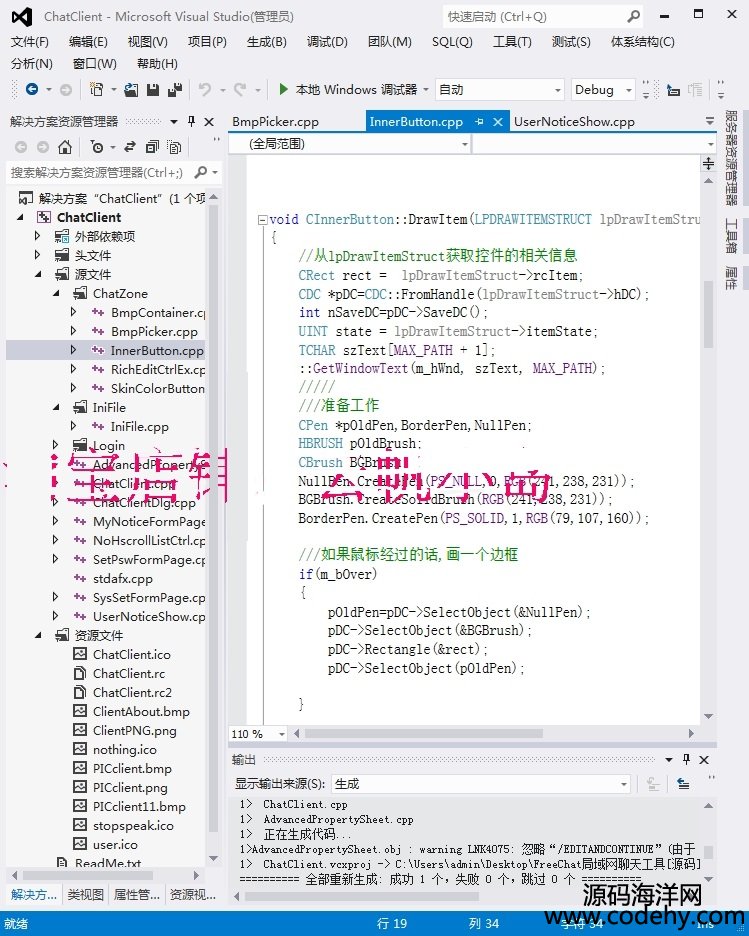Pin the Solution Explorer panel

[191, 121]
